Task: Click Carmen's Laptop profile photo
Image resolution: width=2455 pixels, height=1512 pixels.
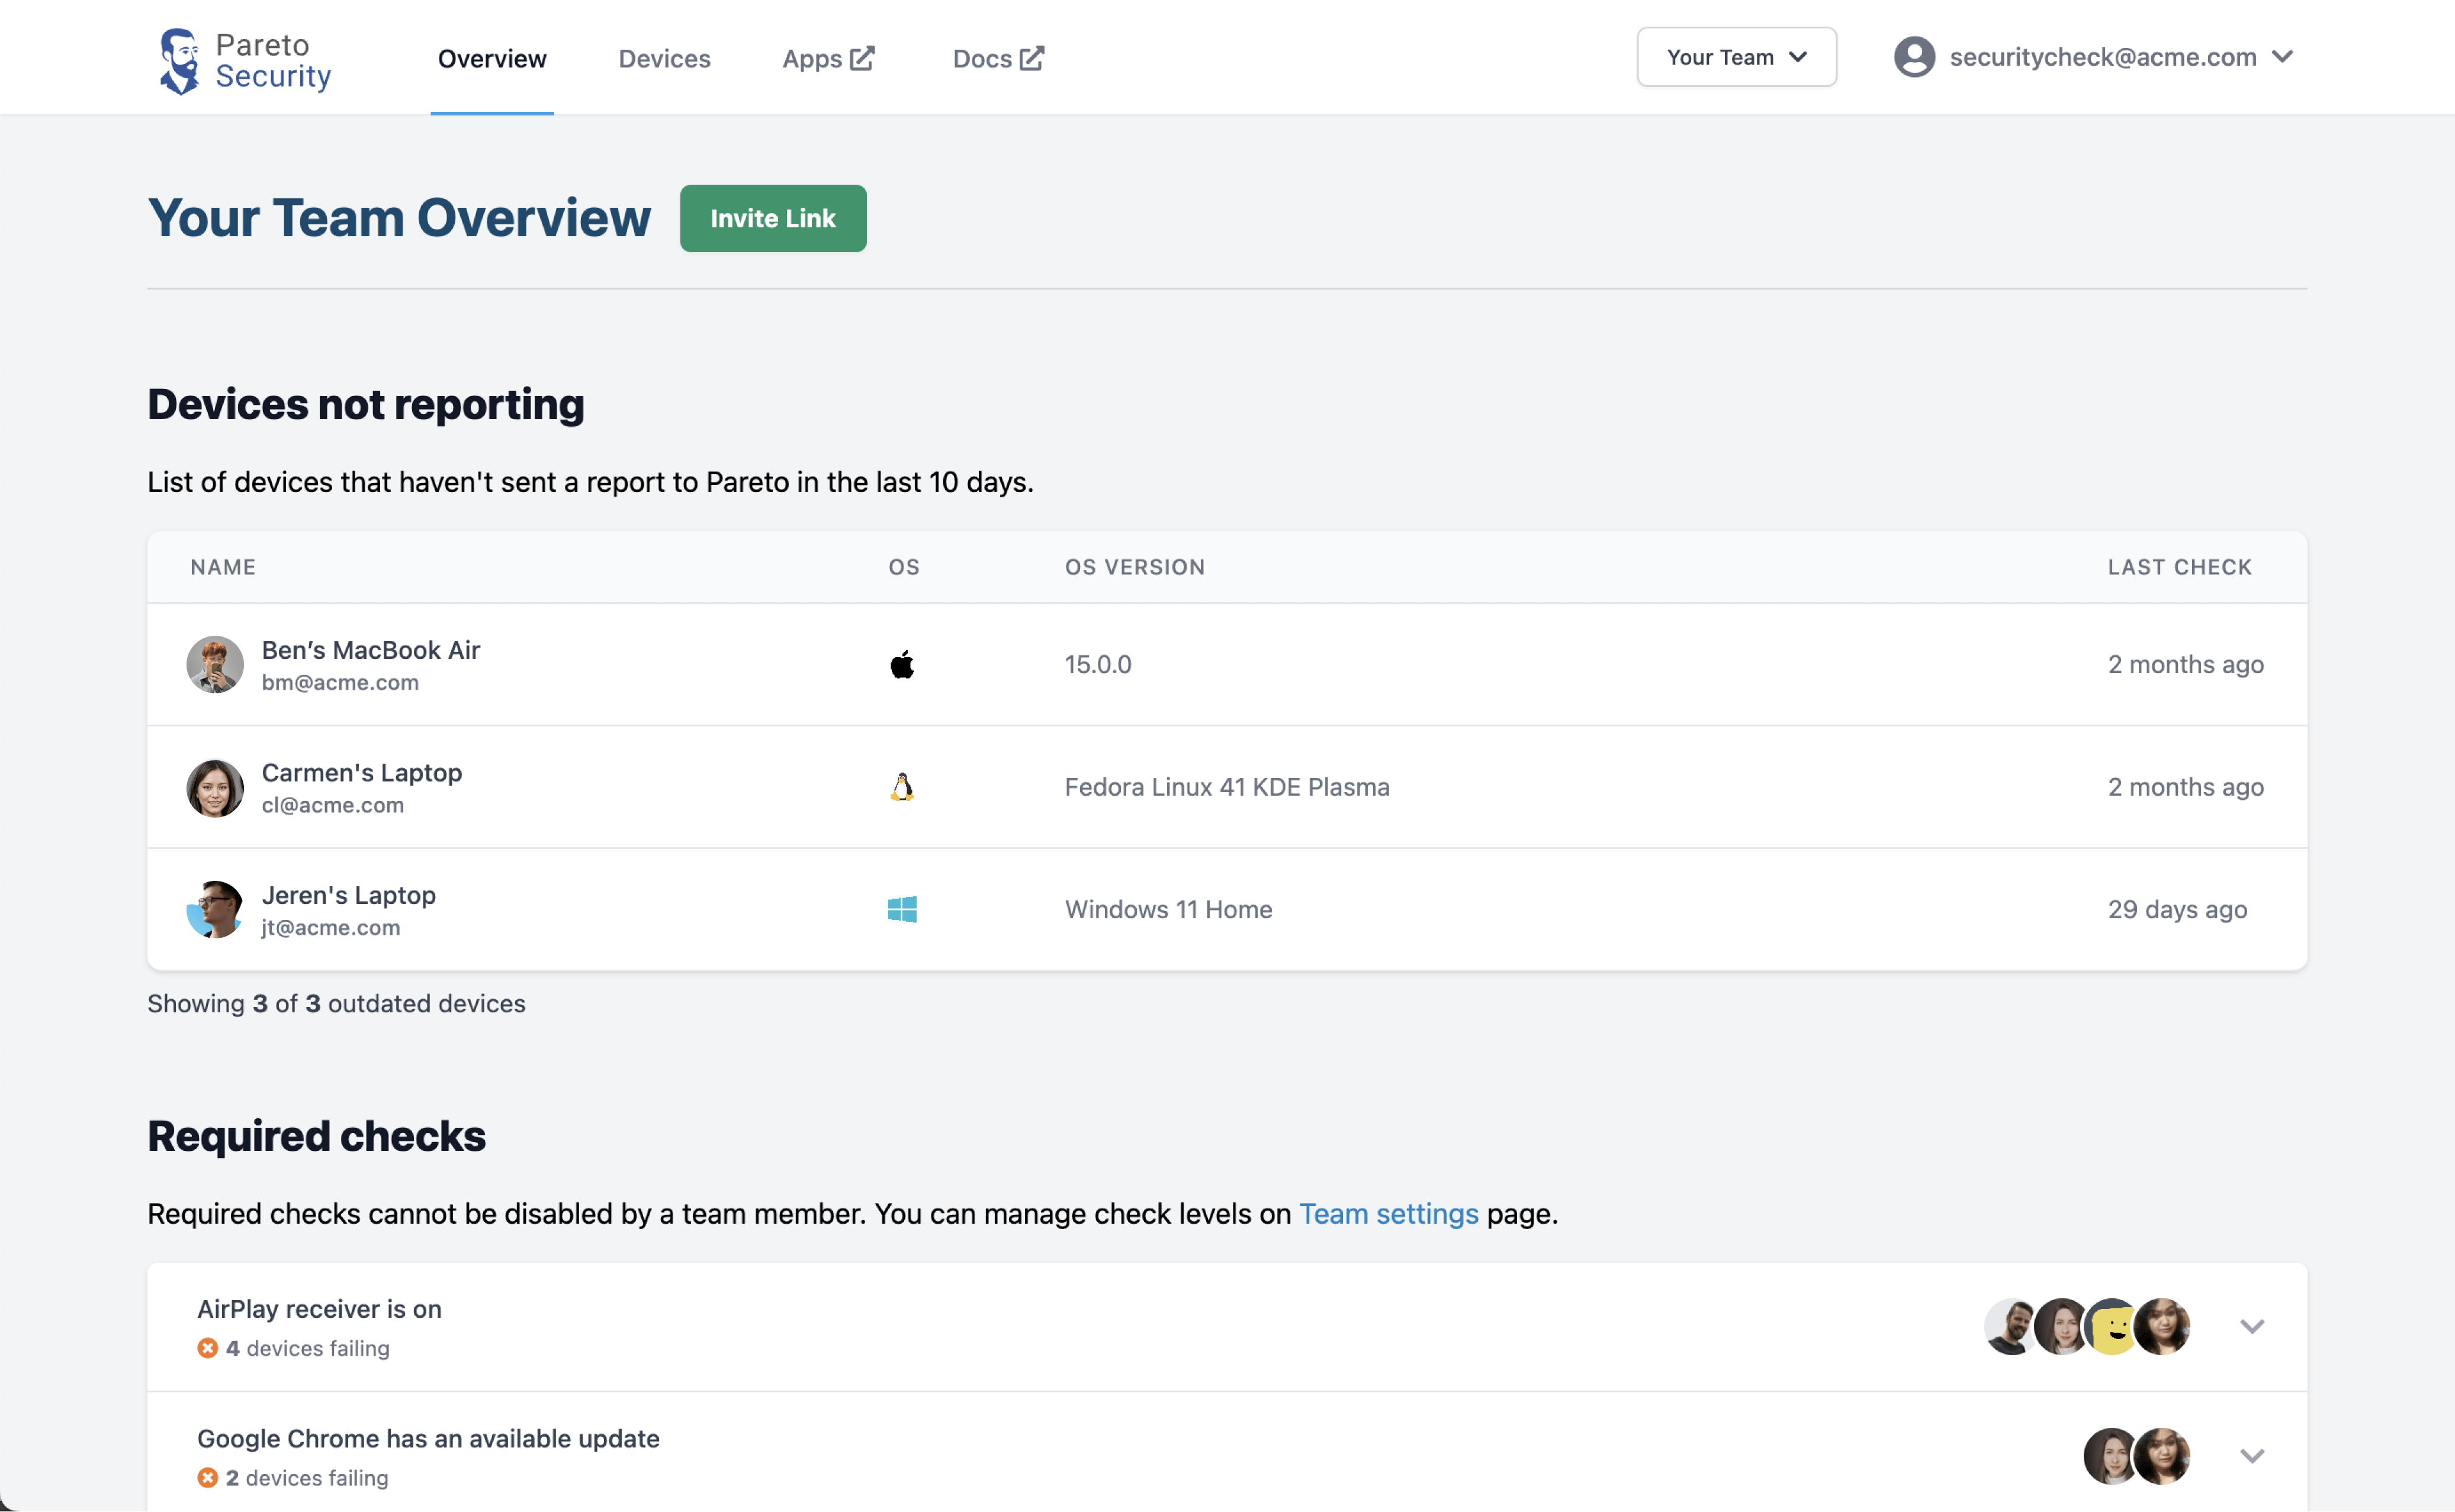Action: [215, 788]
